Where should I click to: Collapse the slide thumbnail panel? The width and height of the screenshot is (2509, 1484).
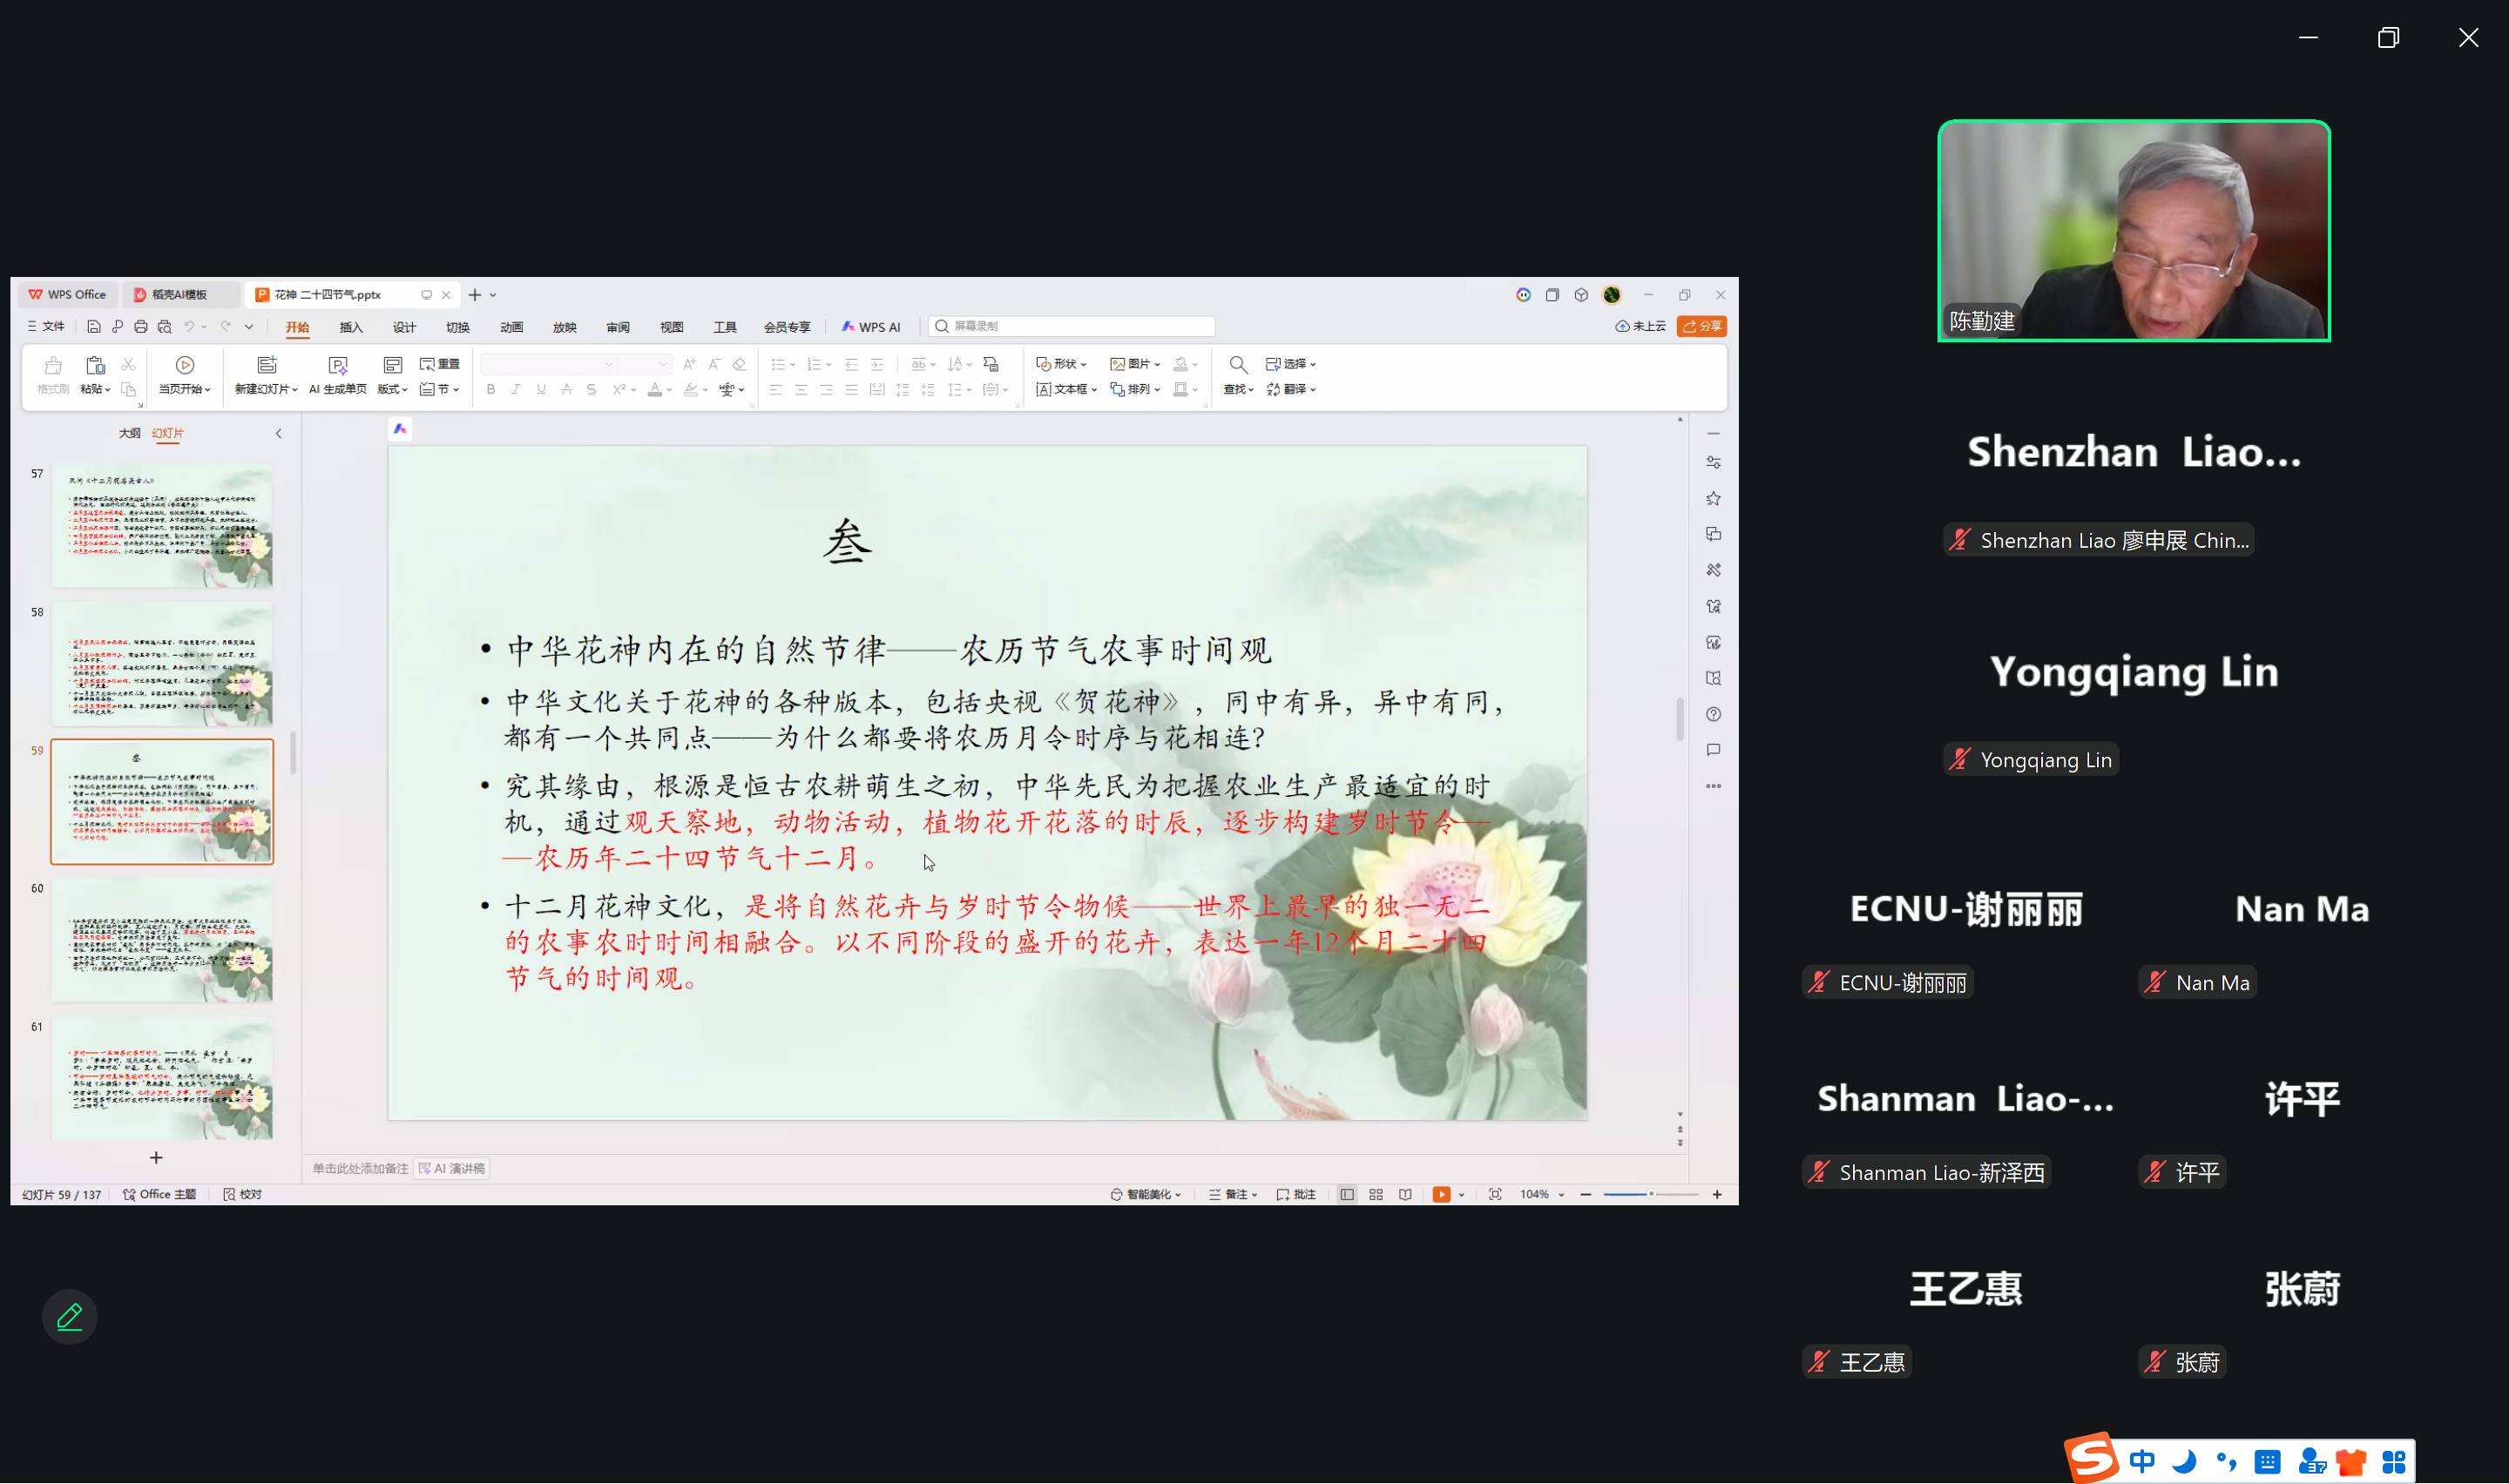click(279, 433)
